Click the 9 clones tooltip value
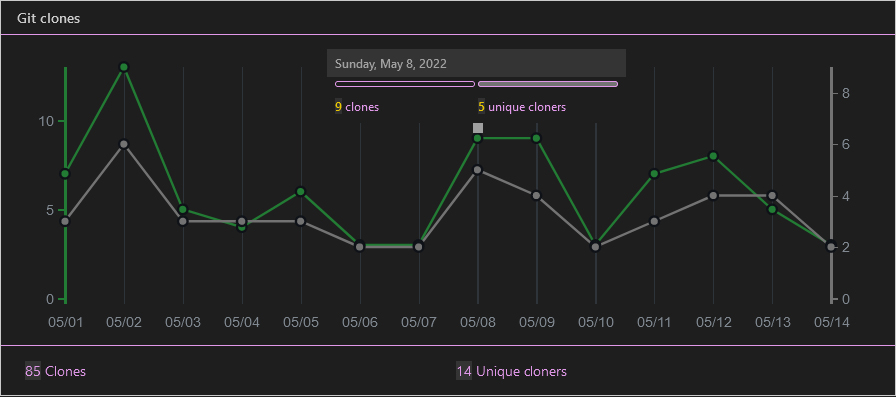The image size is (896, 397). 357,107
